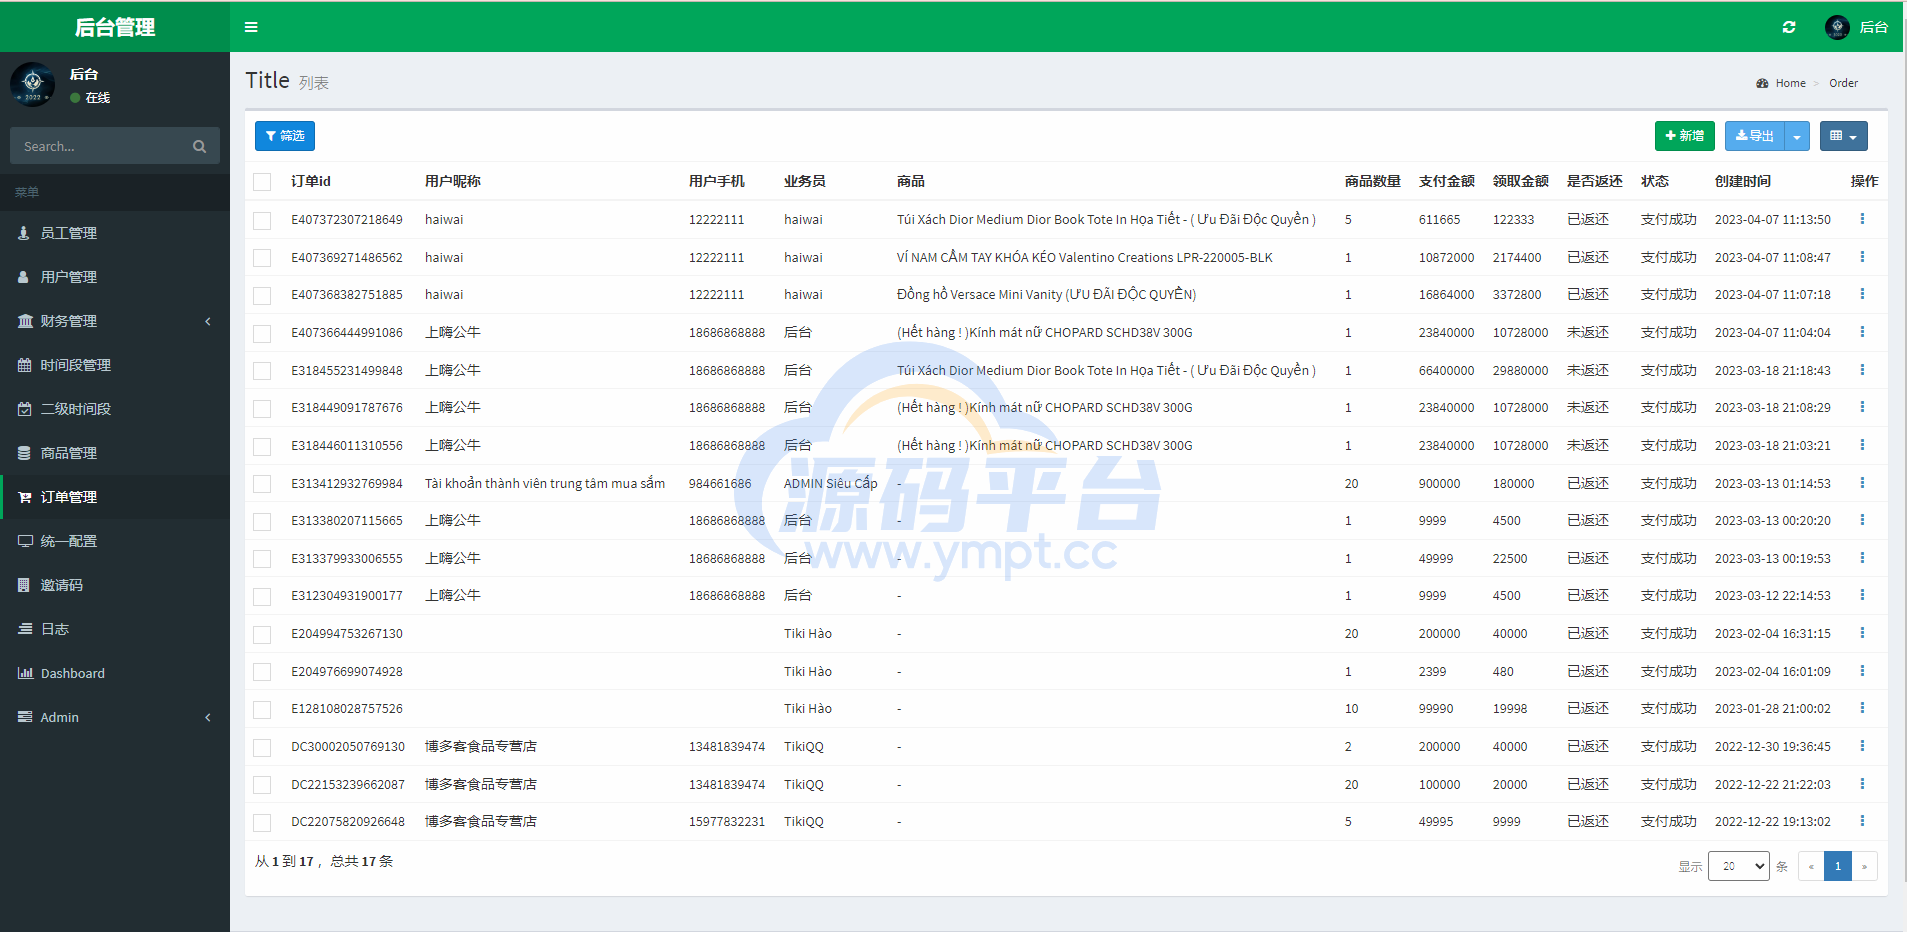Screen dimensions: 1907x932
Task: Open actions menu for order E128108028757526
Action: [1862, 708]
